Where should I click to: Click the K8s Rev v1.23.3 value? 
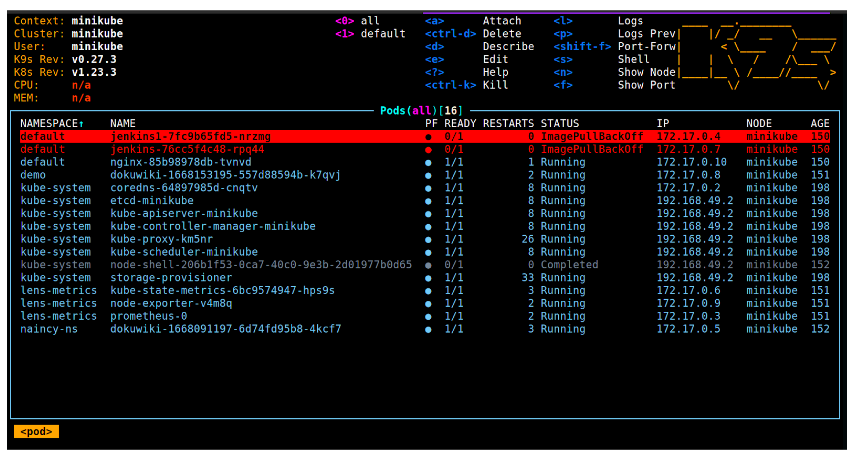pyautogui.click(x=94, y=72)
